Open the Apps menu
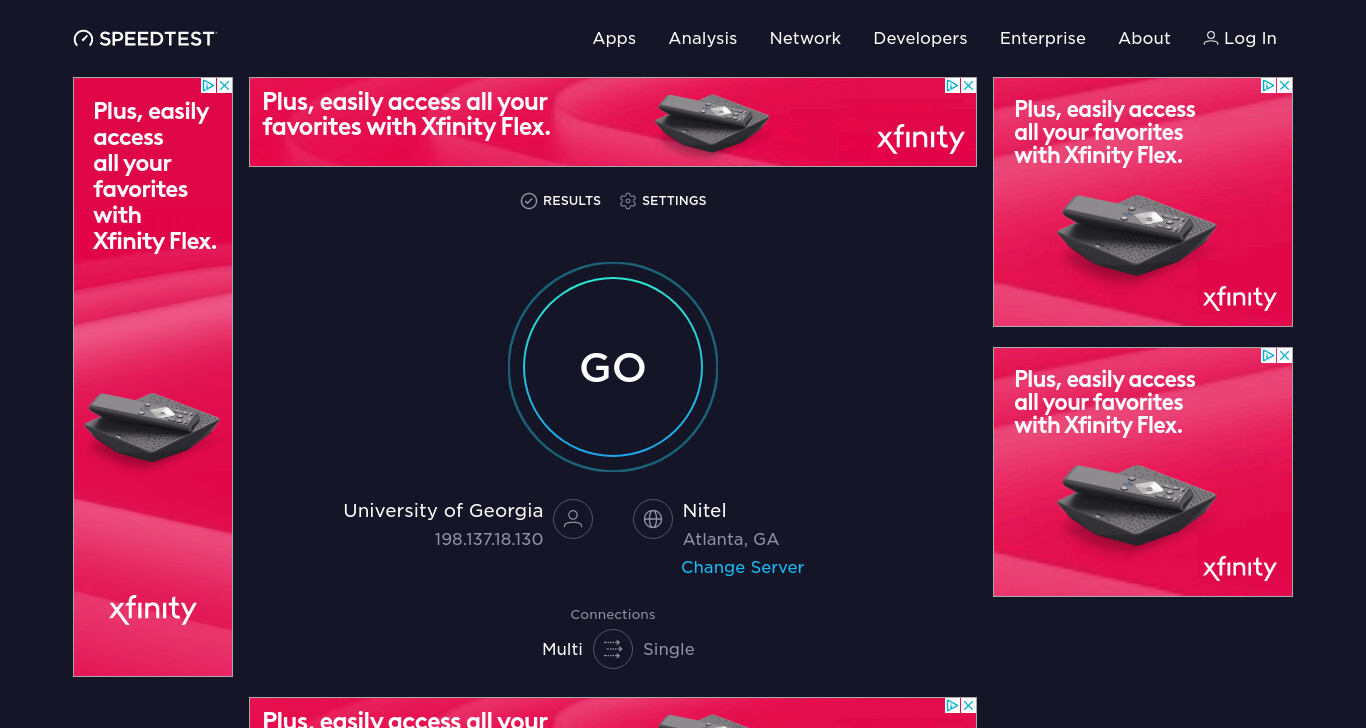This screenshot has width=1366, height=728. [x=614, y=38]
